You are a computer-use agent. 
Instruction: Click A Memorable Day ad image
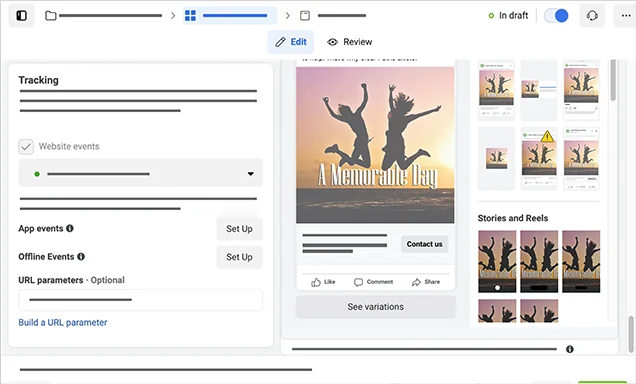[375, 145]
